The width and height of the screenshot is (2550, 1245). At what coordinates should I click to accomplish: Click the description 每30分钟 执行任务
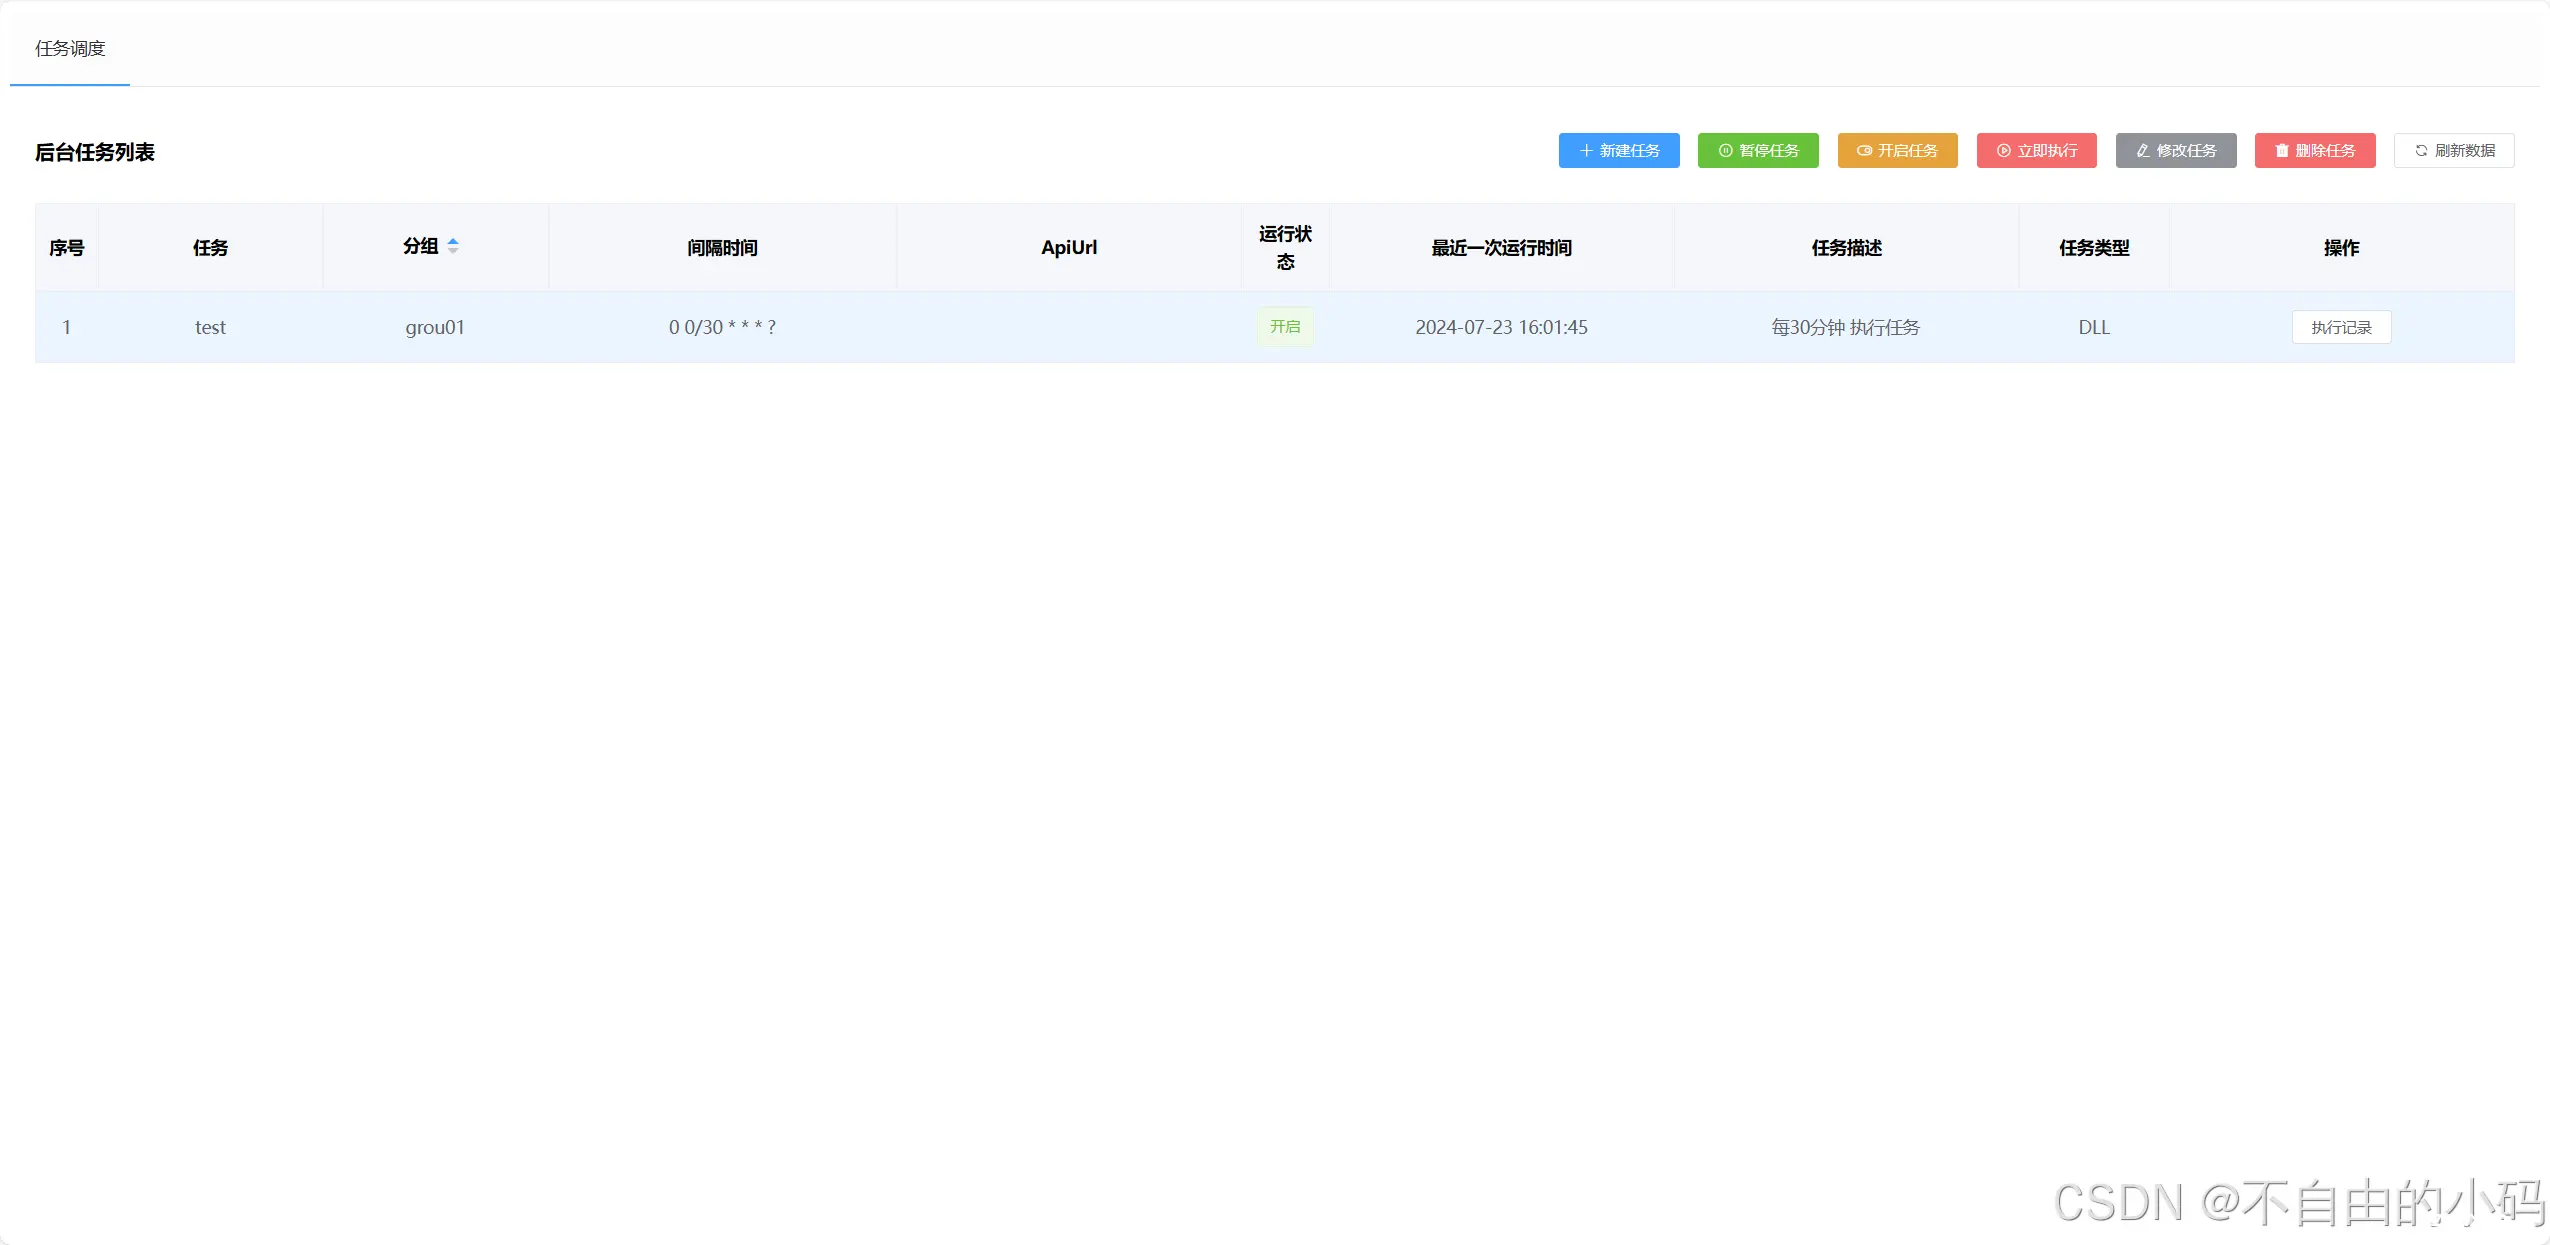pyautogui.click(x=1846, y=327)
